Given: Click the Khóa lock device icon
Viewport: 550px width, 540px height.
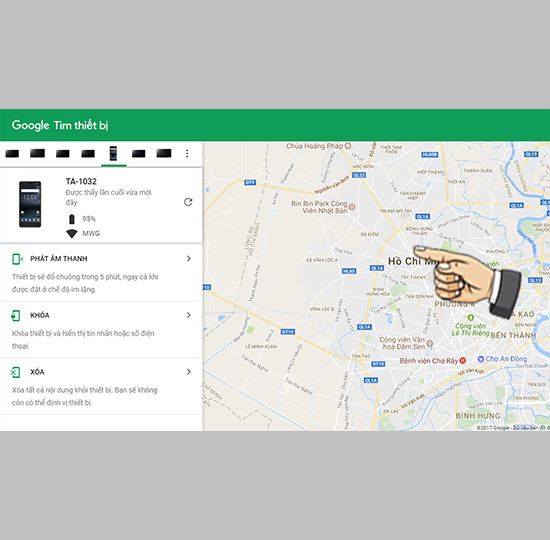Looking at the screenshot, I should 16,315.
